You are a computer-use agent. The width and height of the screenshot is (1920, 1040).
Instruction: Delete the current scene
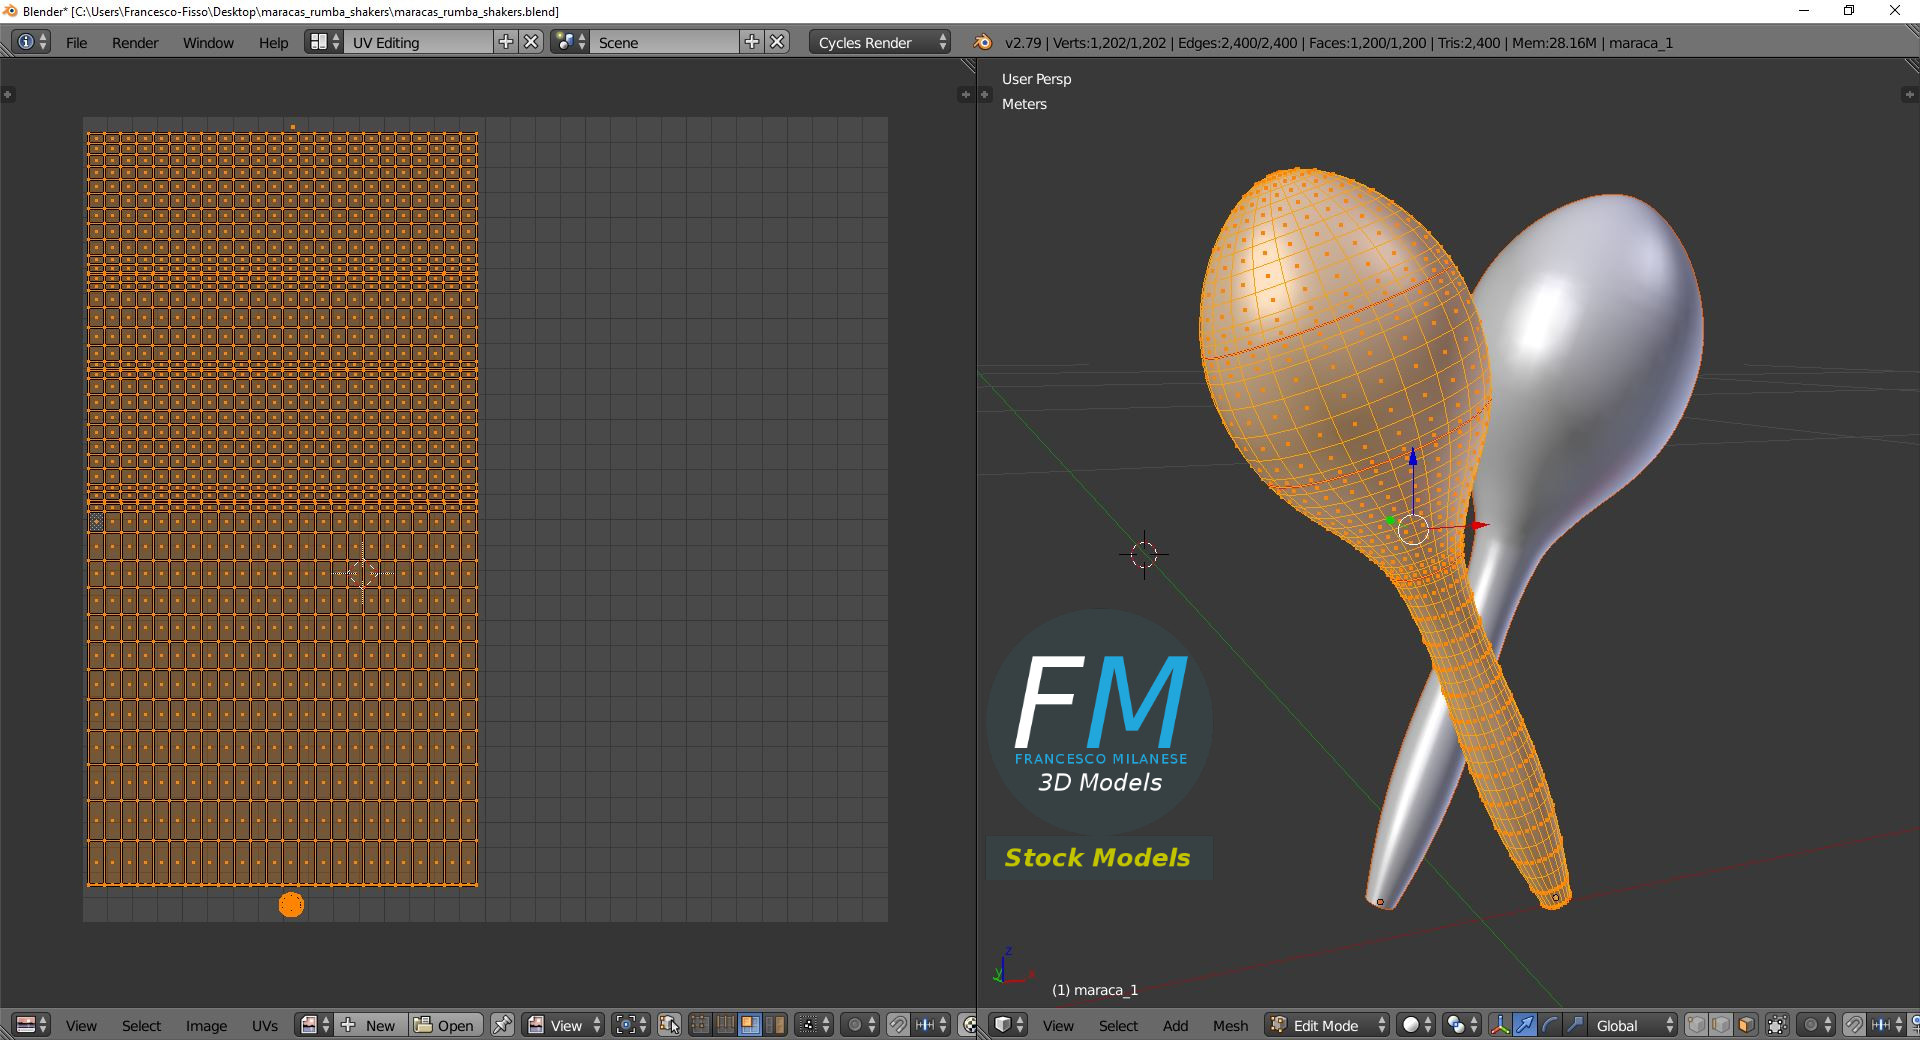point(778,42)
